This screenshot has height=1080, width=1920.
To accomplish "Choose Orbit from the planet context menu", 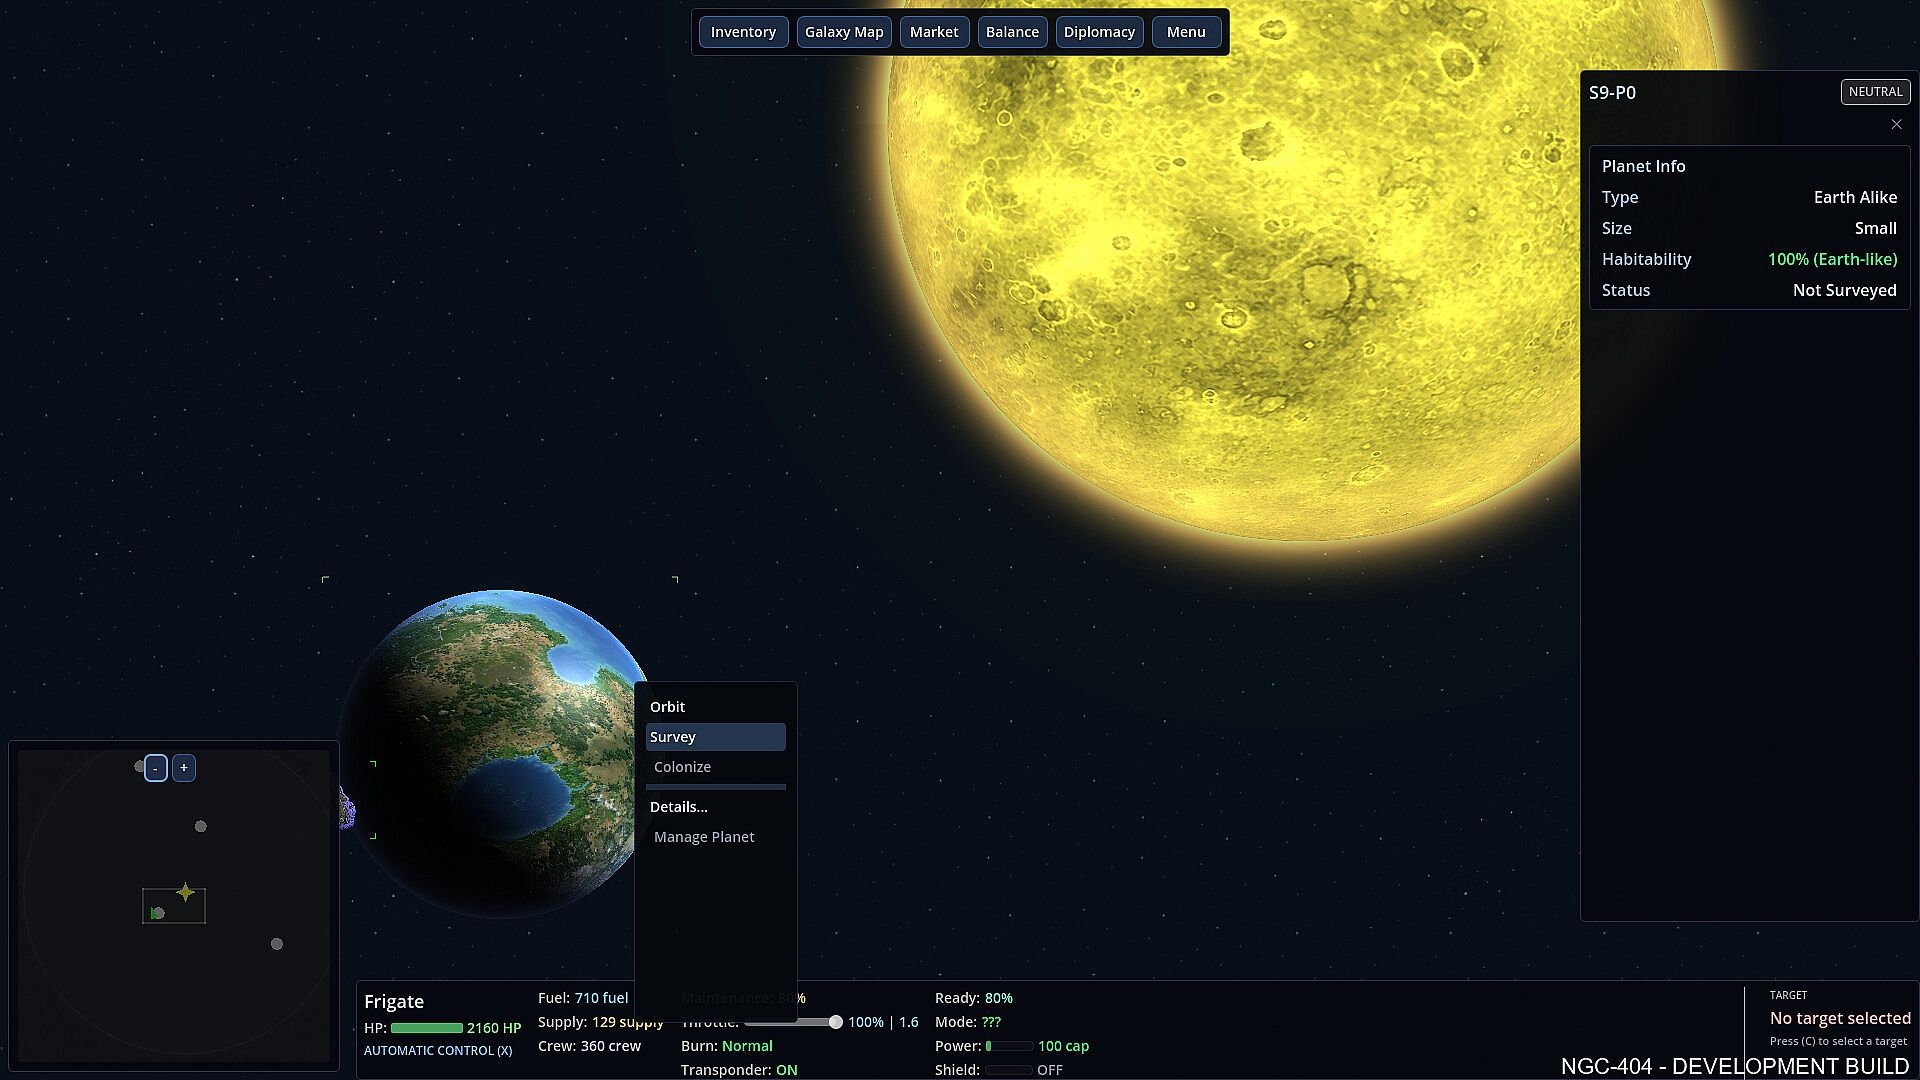I will (x=668, y=707).
